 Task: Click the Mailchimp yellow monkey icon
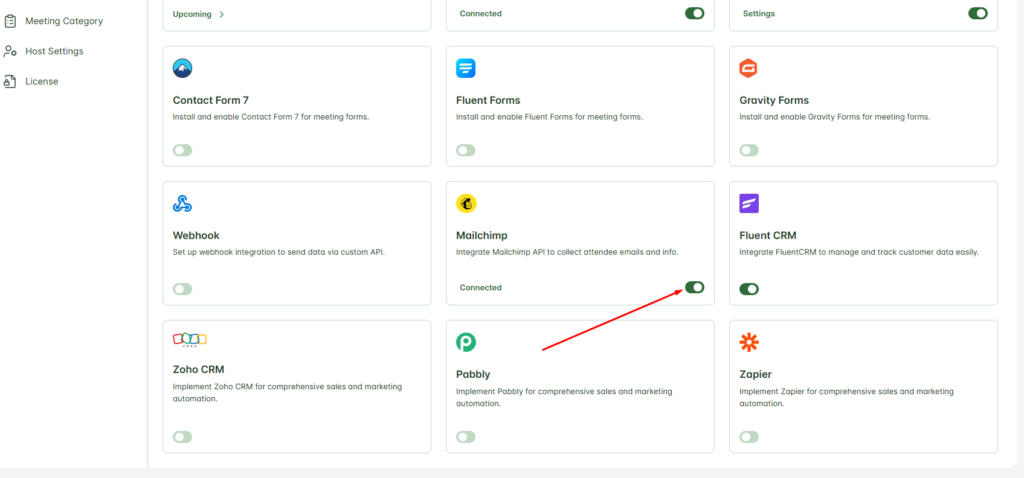[466, 204]
